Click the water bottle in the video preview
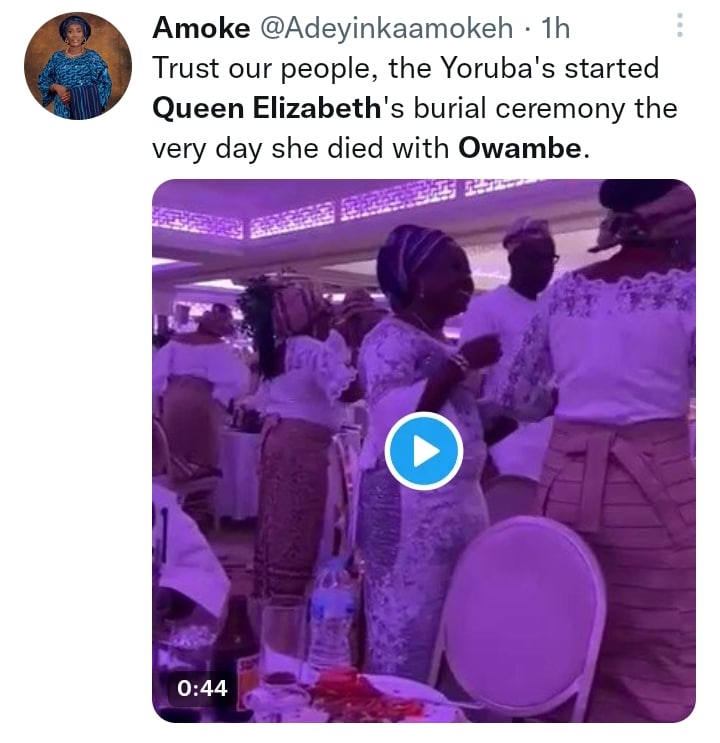Image resolution: width=720 pixels, height=743 pixels. pos(330,615)
